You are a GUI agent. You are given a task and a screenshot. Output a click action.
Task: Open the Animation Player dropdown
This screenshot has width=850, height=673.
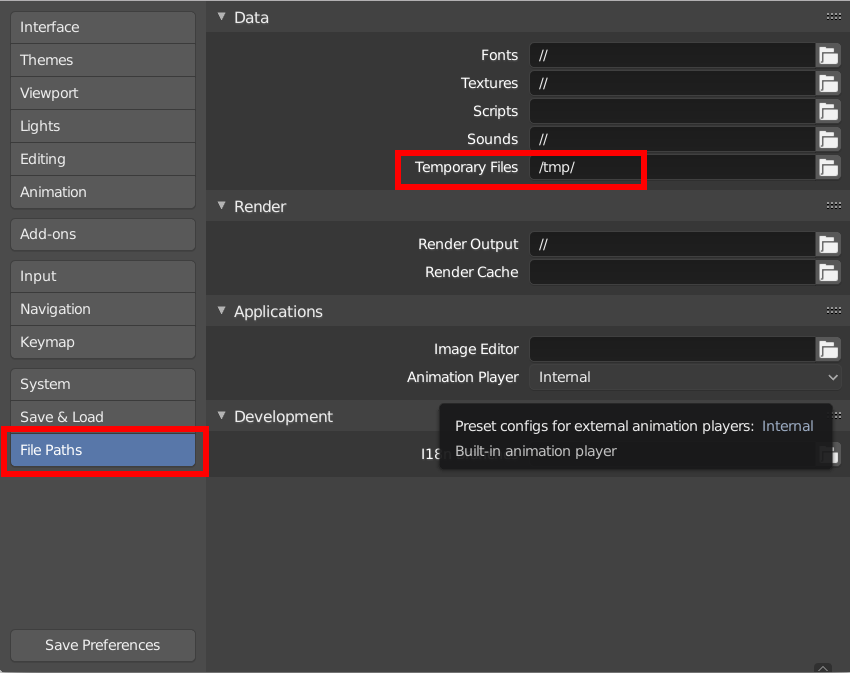tap(686, 377)
